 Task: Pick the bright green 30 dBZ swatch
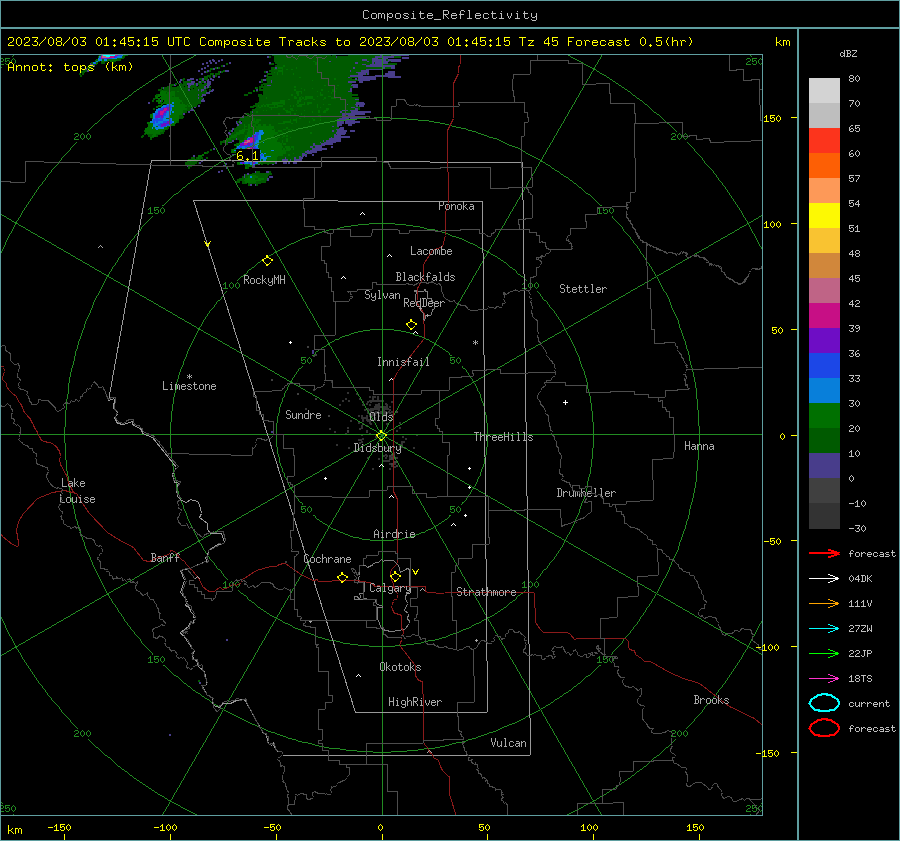(x=824, y=415)
